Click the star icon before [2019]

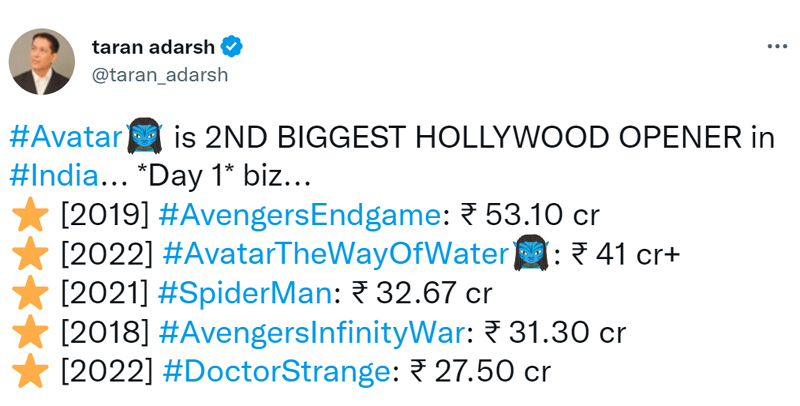pyautogui.click(x=29, y=215)
